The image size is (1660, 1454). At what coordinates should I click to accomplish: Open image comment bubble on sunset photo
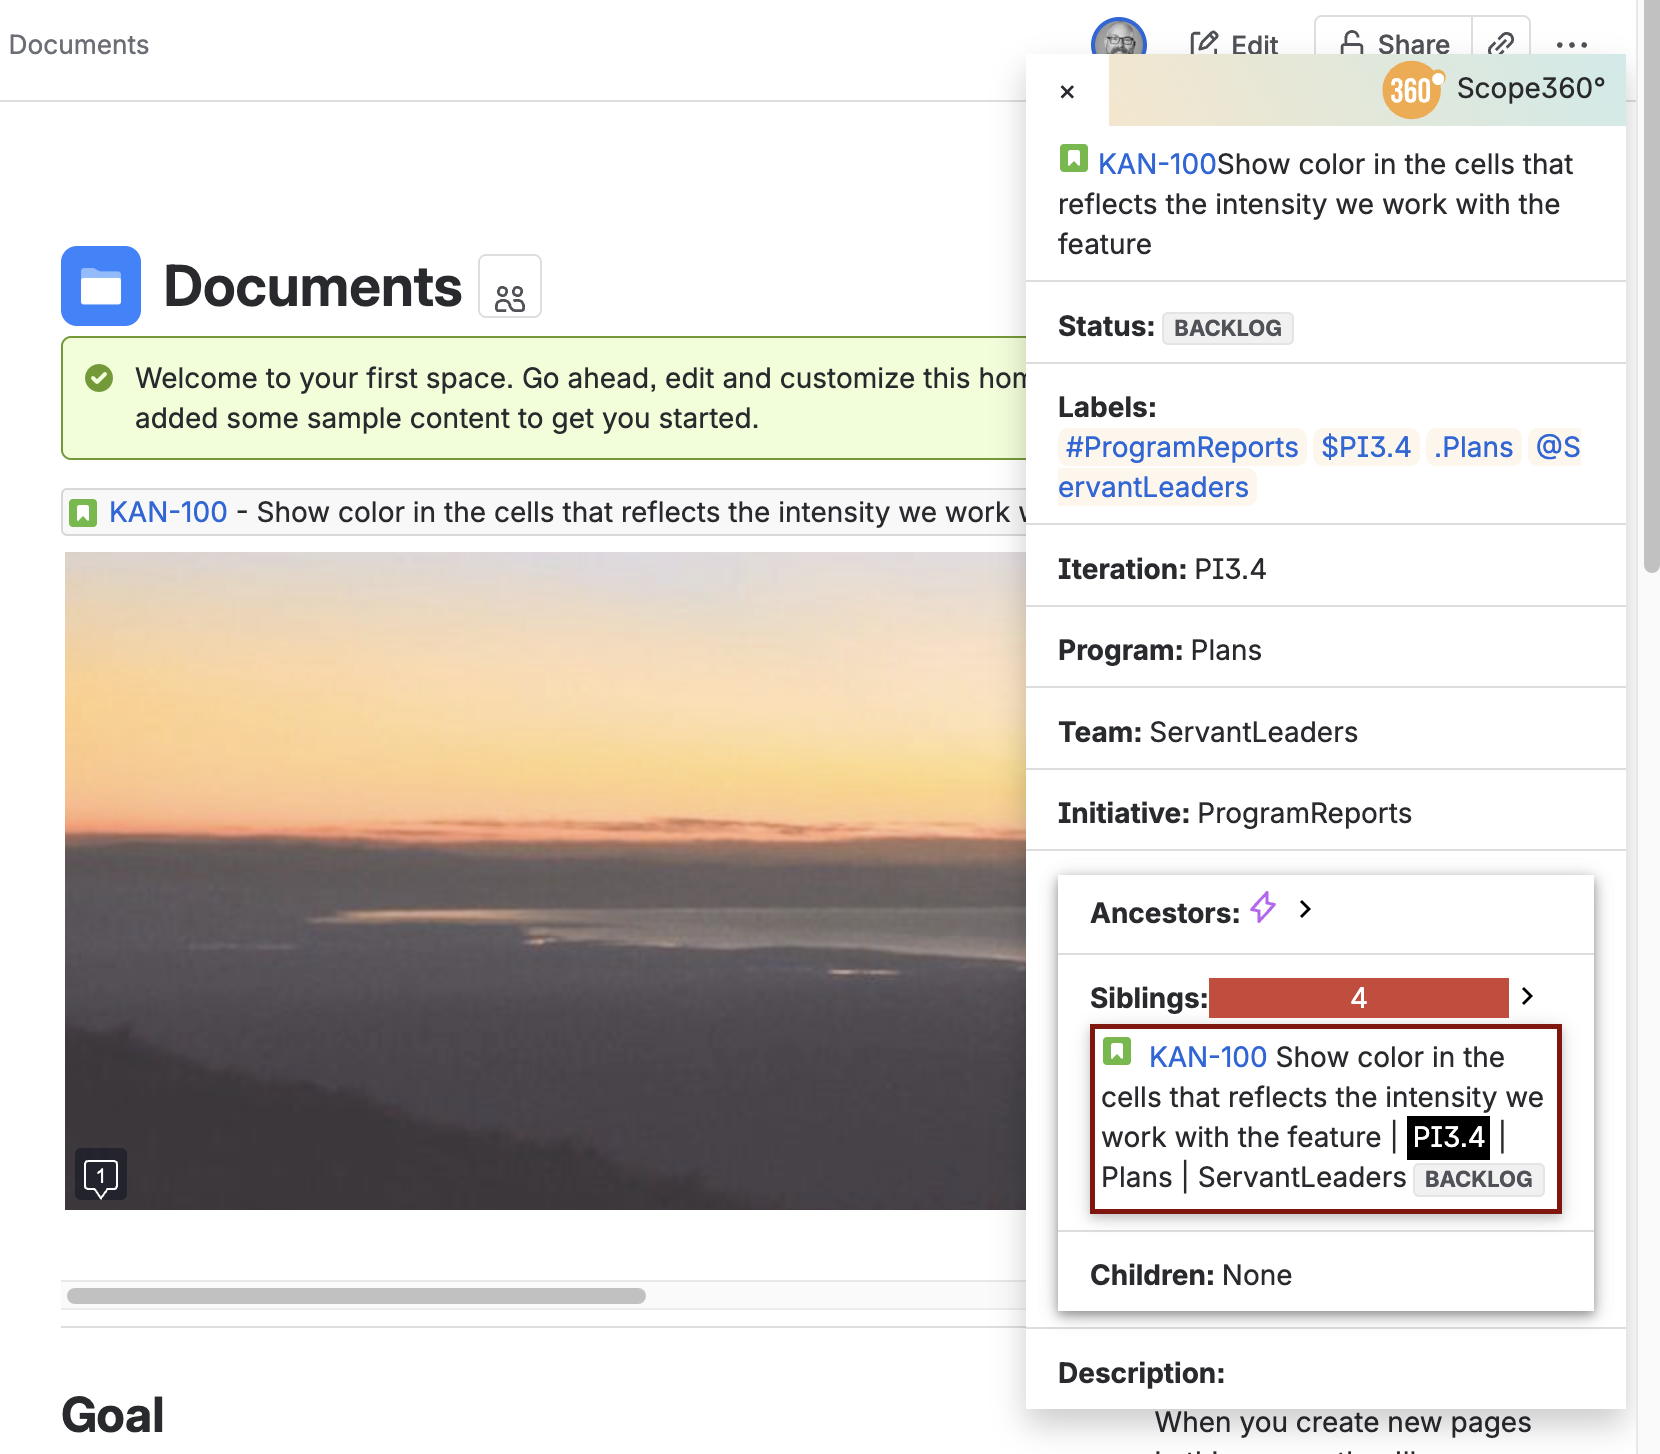pos(101,1174)
